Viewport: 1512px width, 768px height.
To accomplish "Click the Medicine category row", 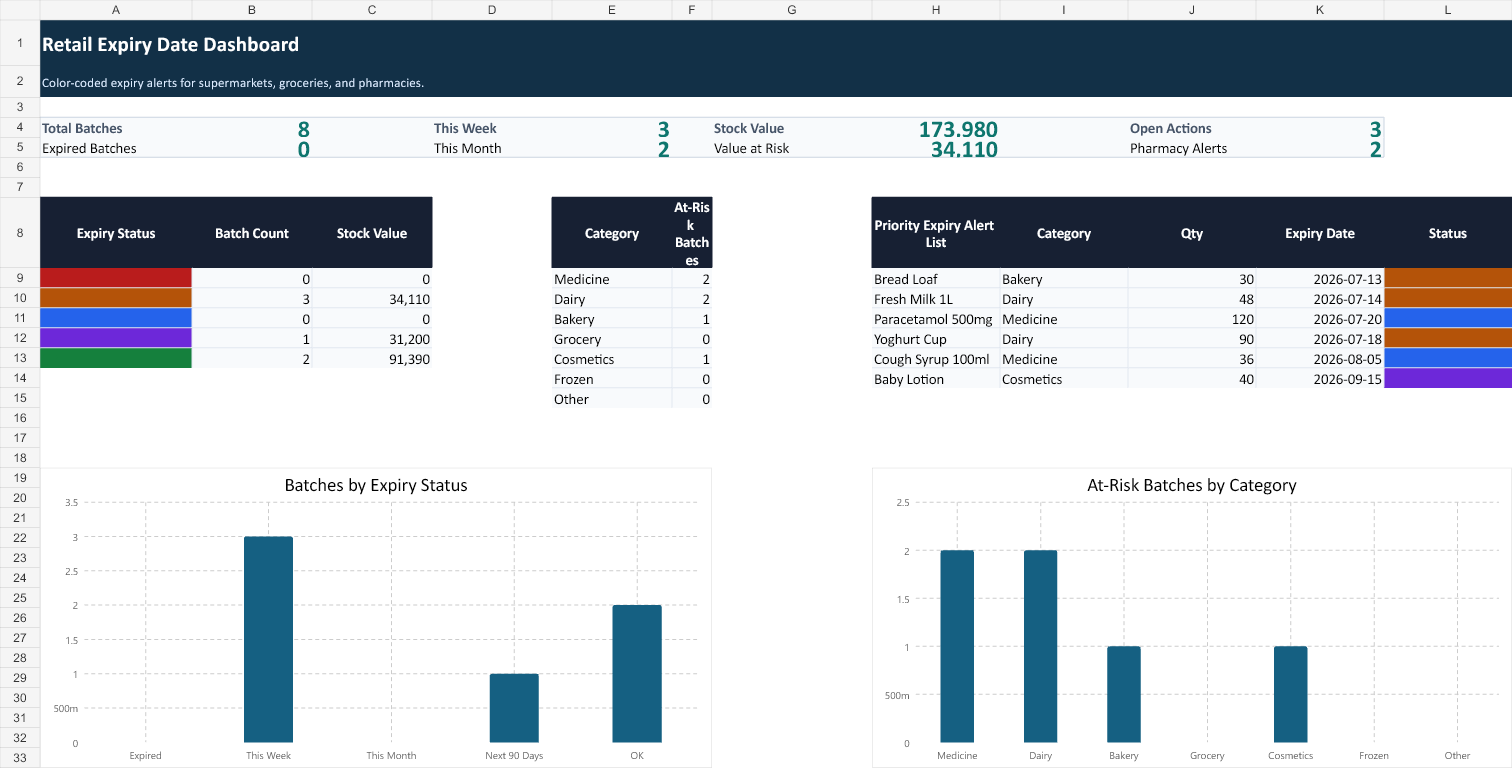I will [632, 279].
